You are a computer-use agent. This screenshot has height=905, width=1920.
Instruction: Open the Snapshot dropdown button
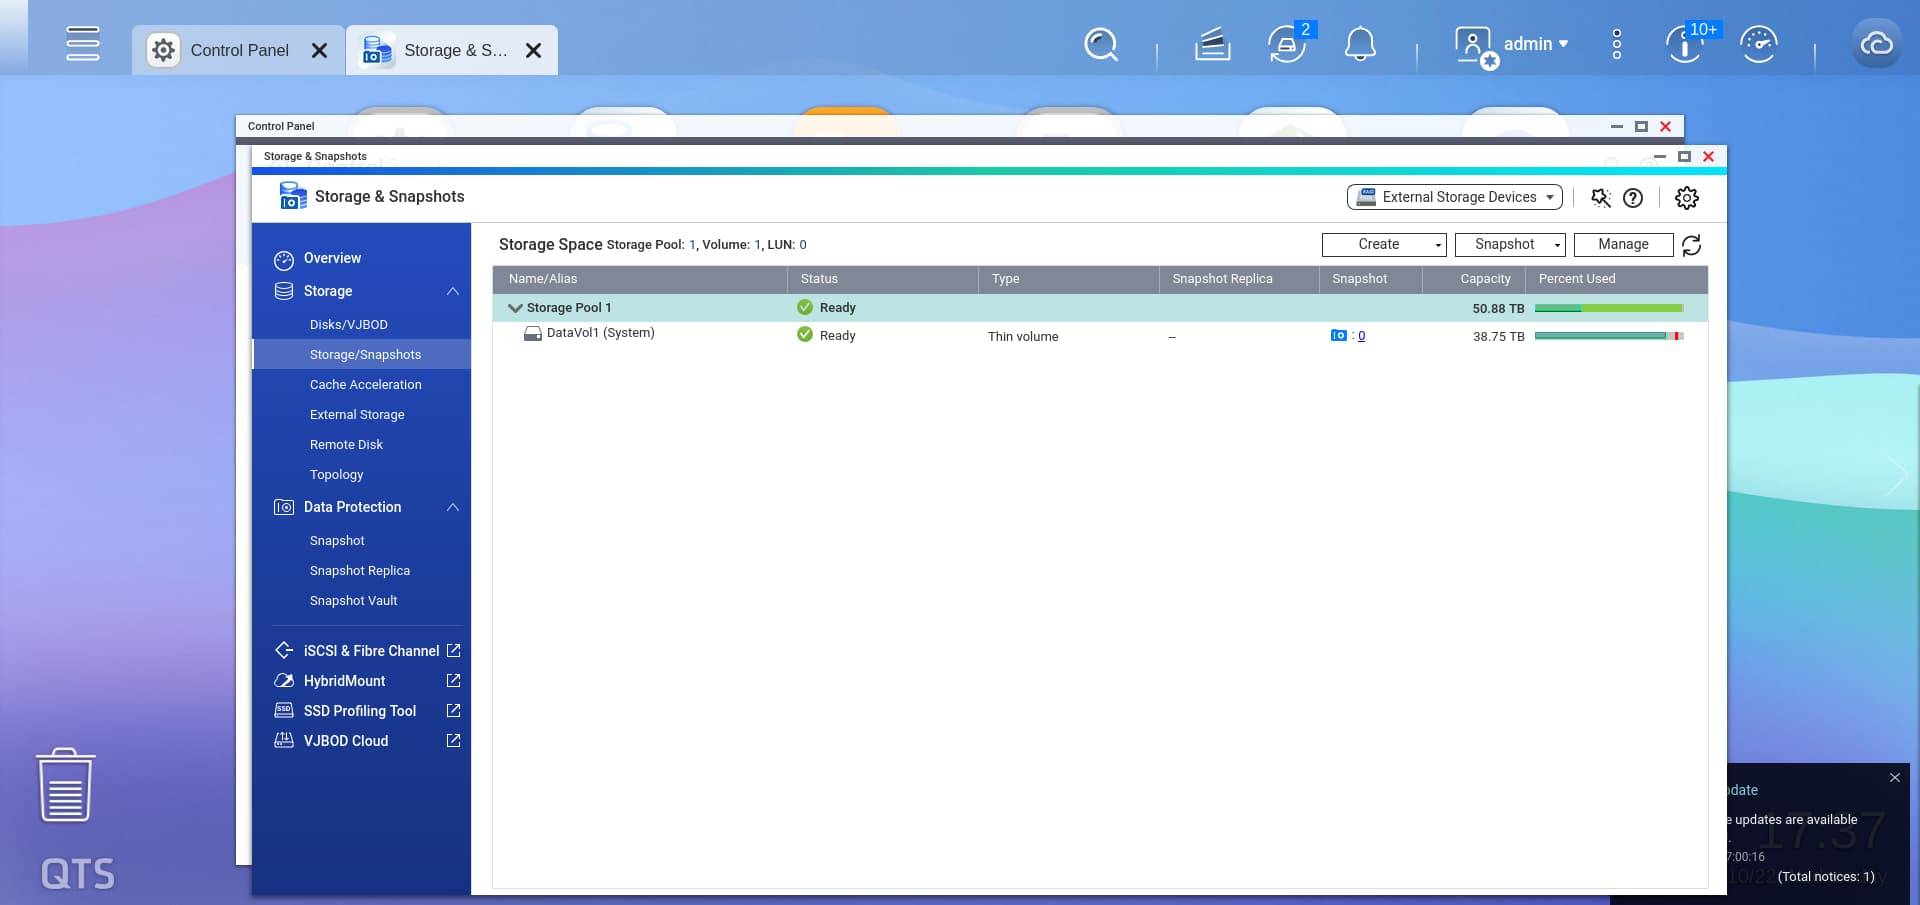pos(1509,245)
